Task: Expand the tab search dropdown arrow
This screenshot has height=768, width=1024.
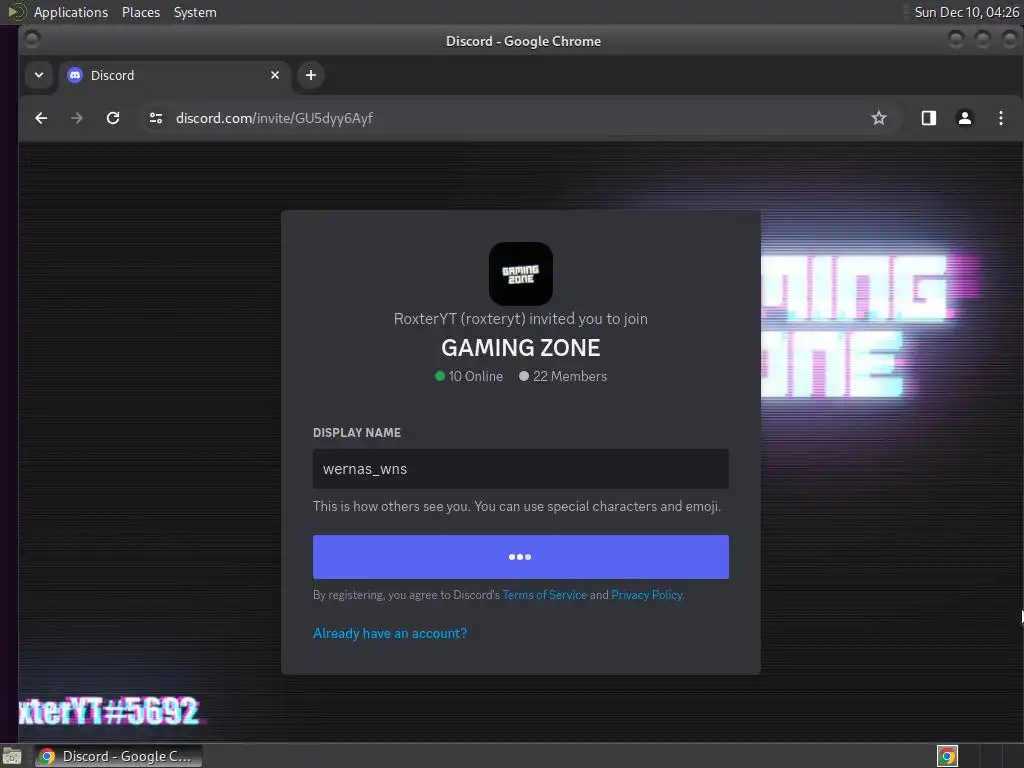Action: point(39,75)
